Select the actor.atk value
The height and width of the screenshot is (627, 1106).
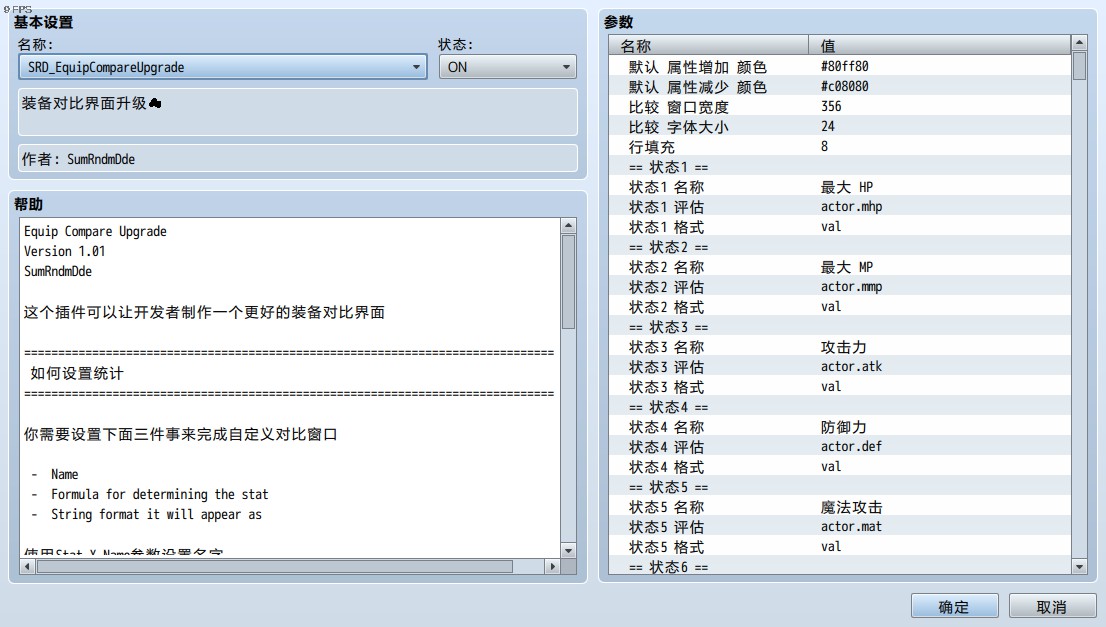[851, 367]
